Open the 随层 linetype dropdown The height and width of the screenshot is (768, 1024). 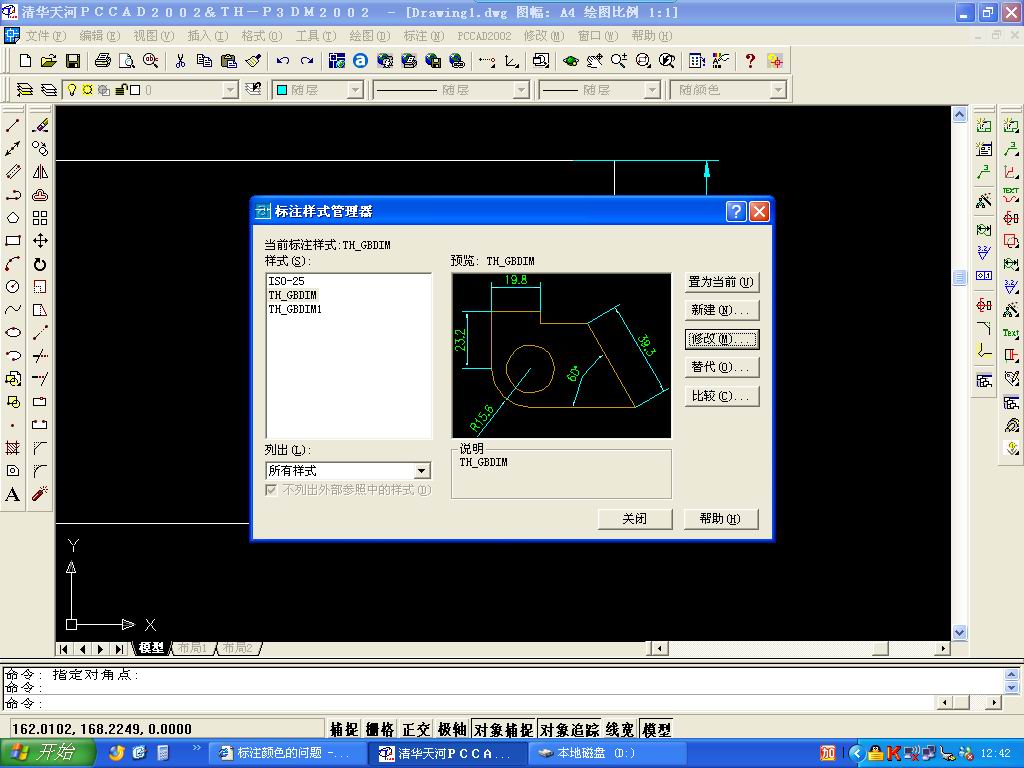pyautogui.click(x=520, y=89)
